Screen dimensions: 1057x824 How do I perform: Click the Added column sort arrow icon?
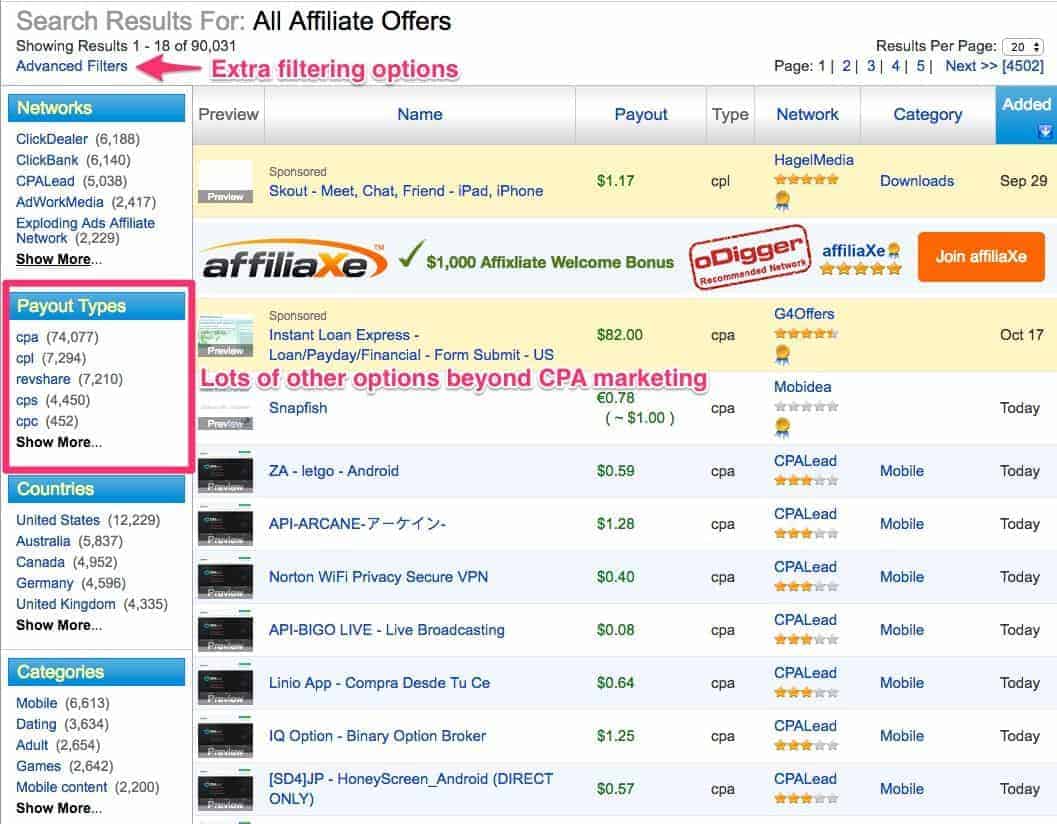1044,131
